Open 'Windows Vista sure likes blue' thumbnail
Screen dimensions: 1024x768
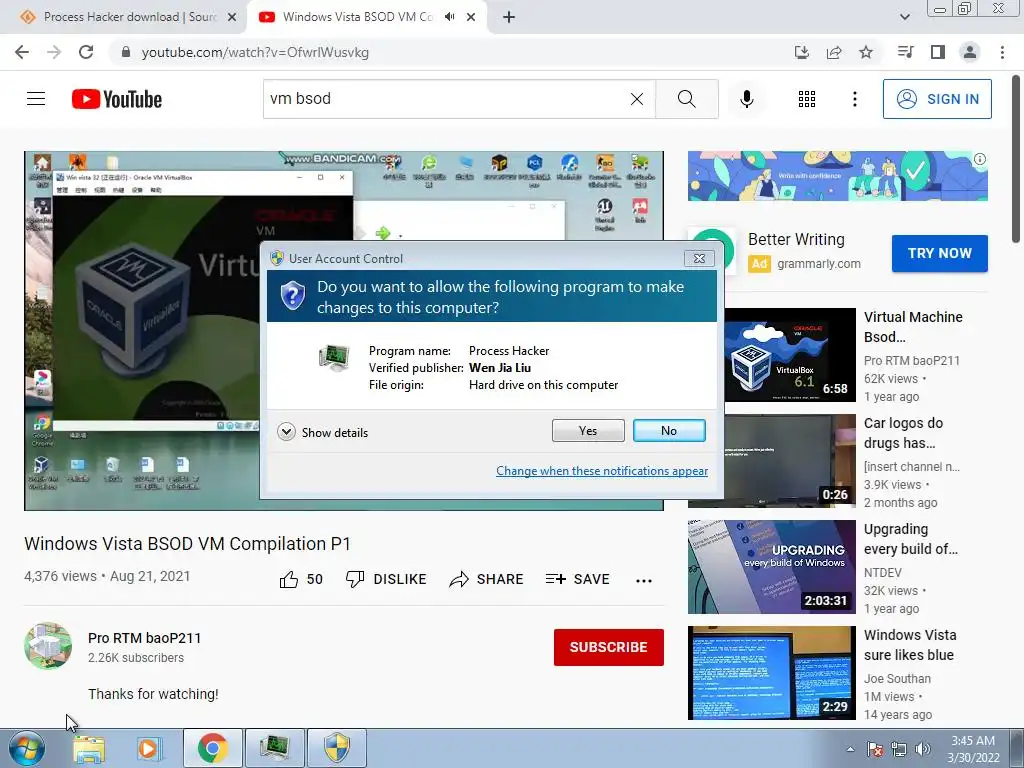pos(771,673)
